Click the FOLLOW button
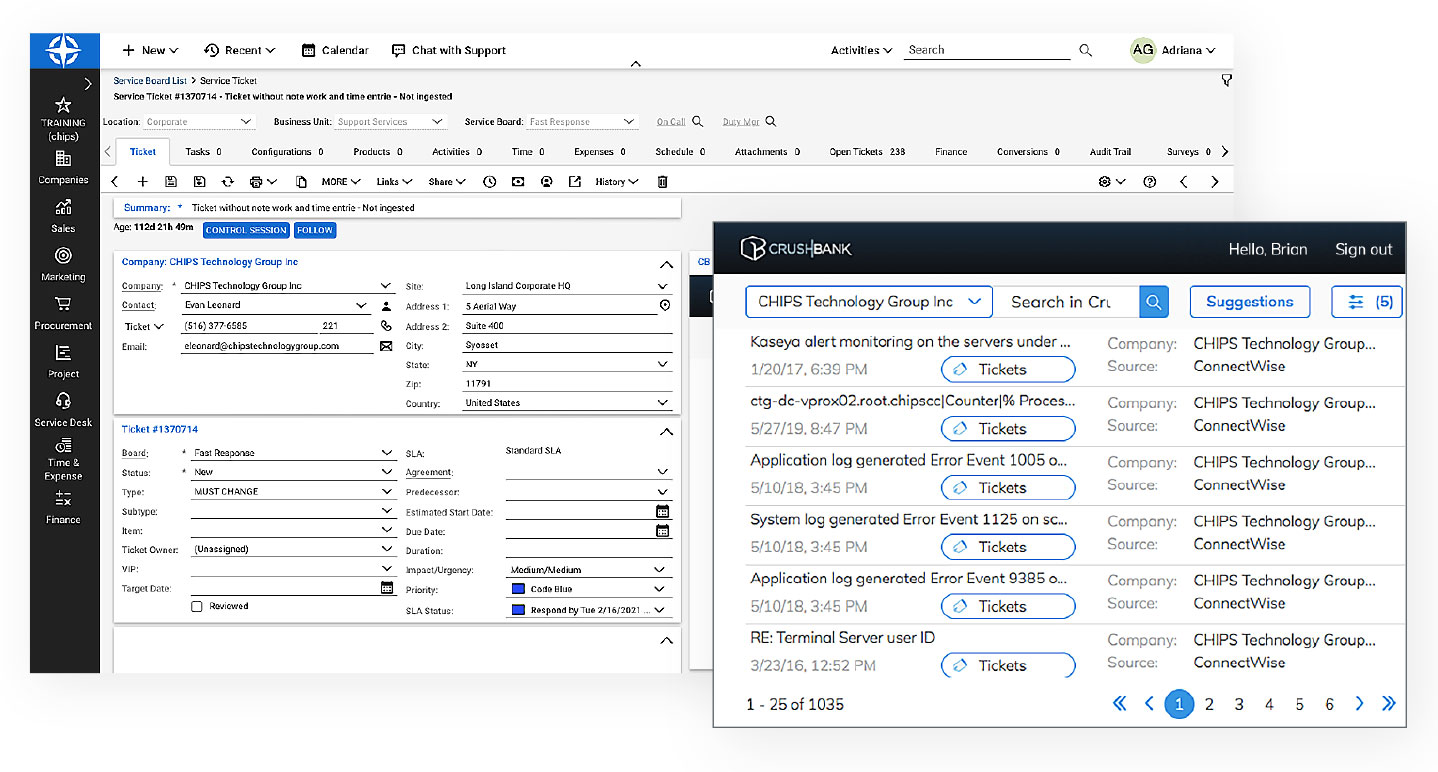This screenshot has height=772, width=1438. (x=315, y=230)
